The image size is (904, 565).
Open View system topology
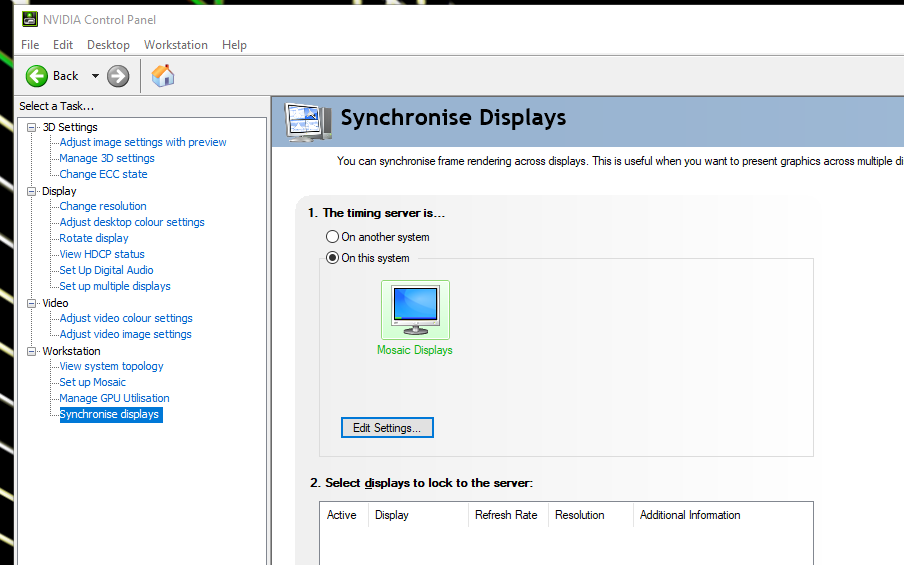tap(111, 366)
